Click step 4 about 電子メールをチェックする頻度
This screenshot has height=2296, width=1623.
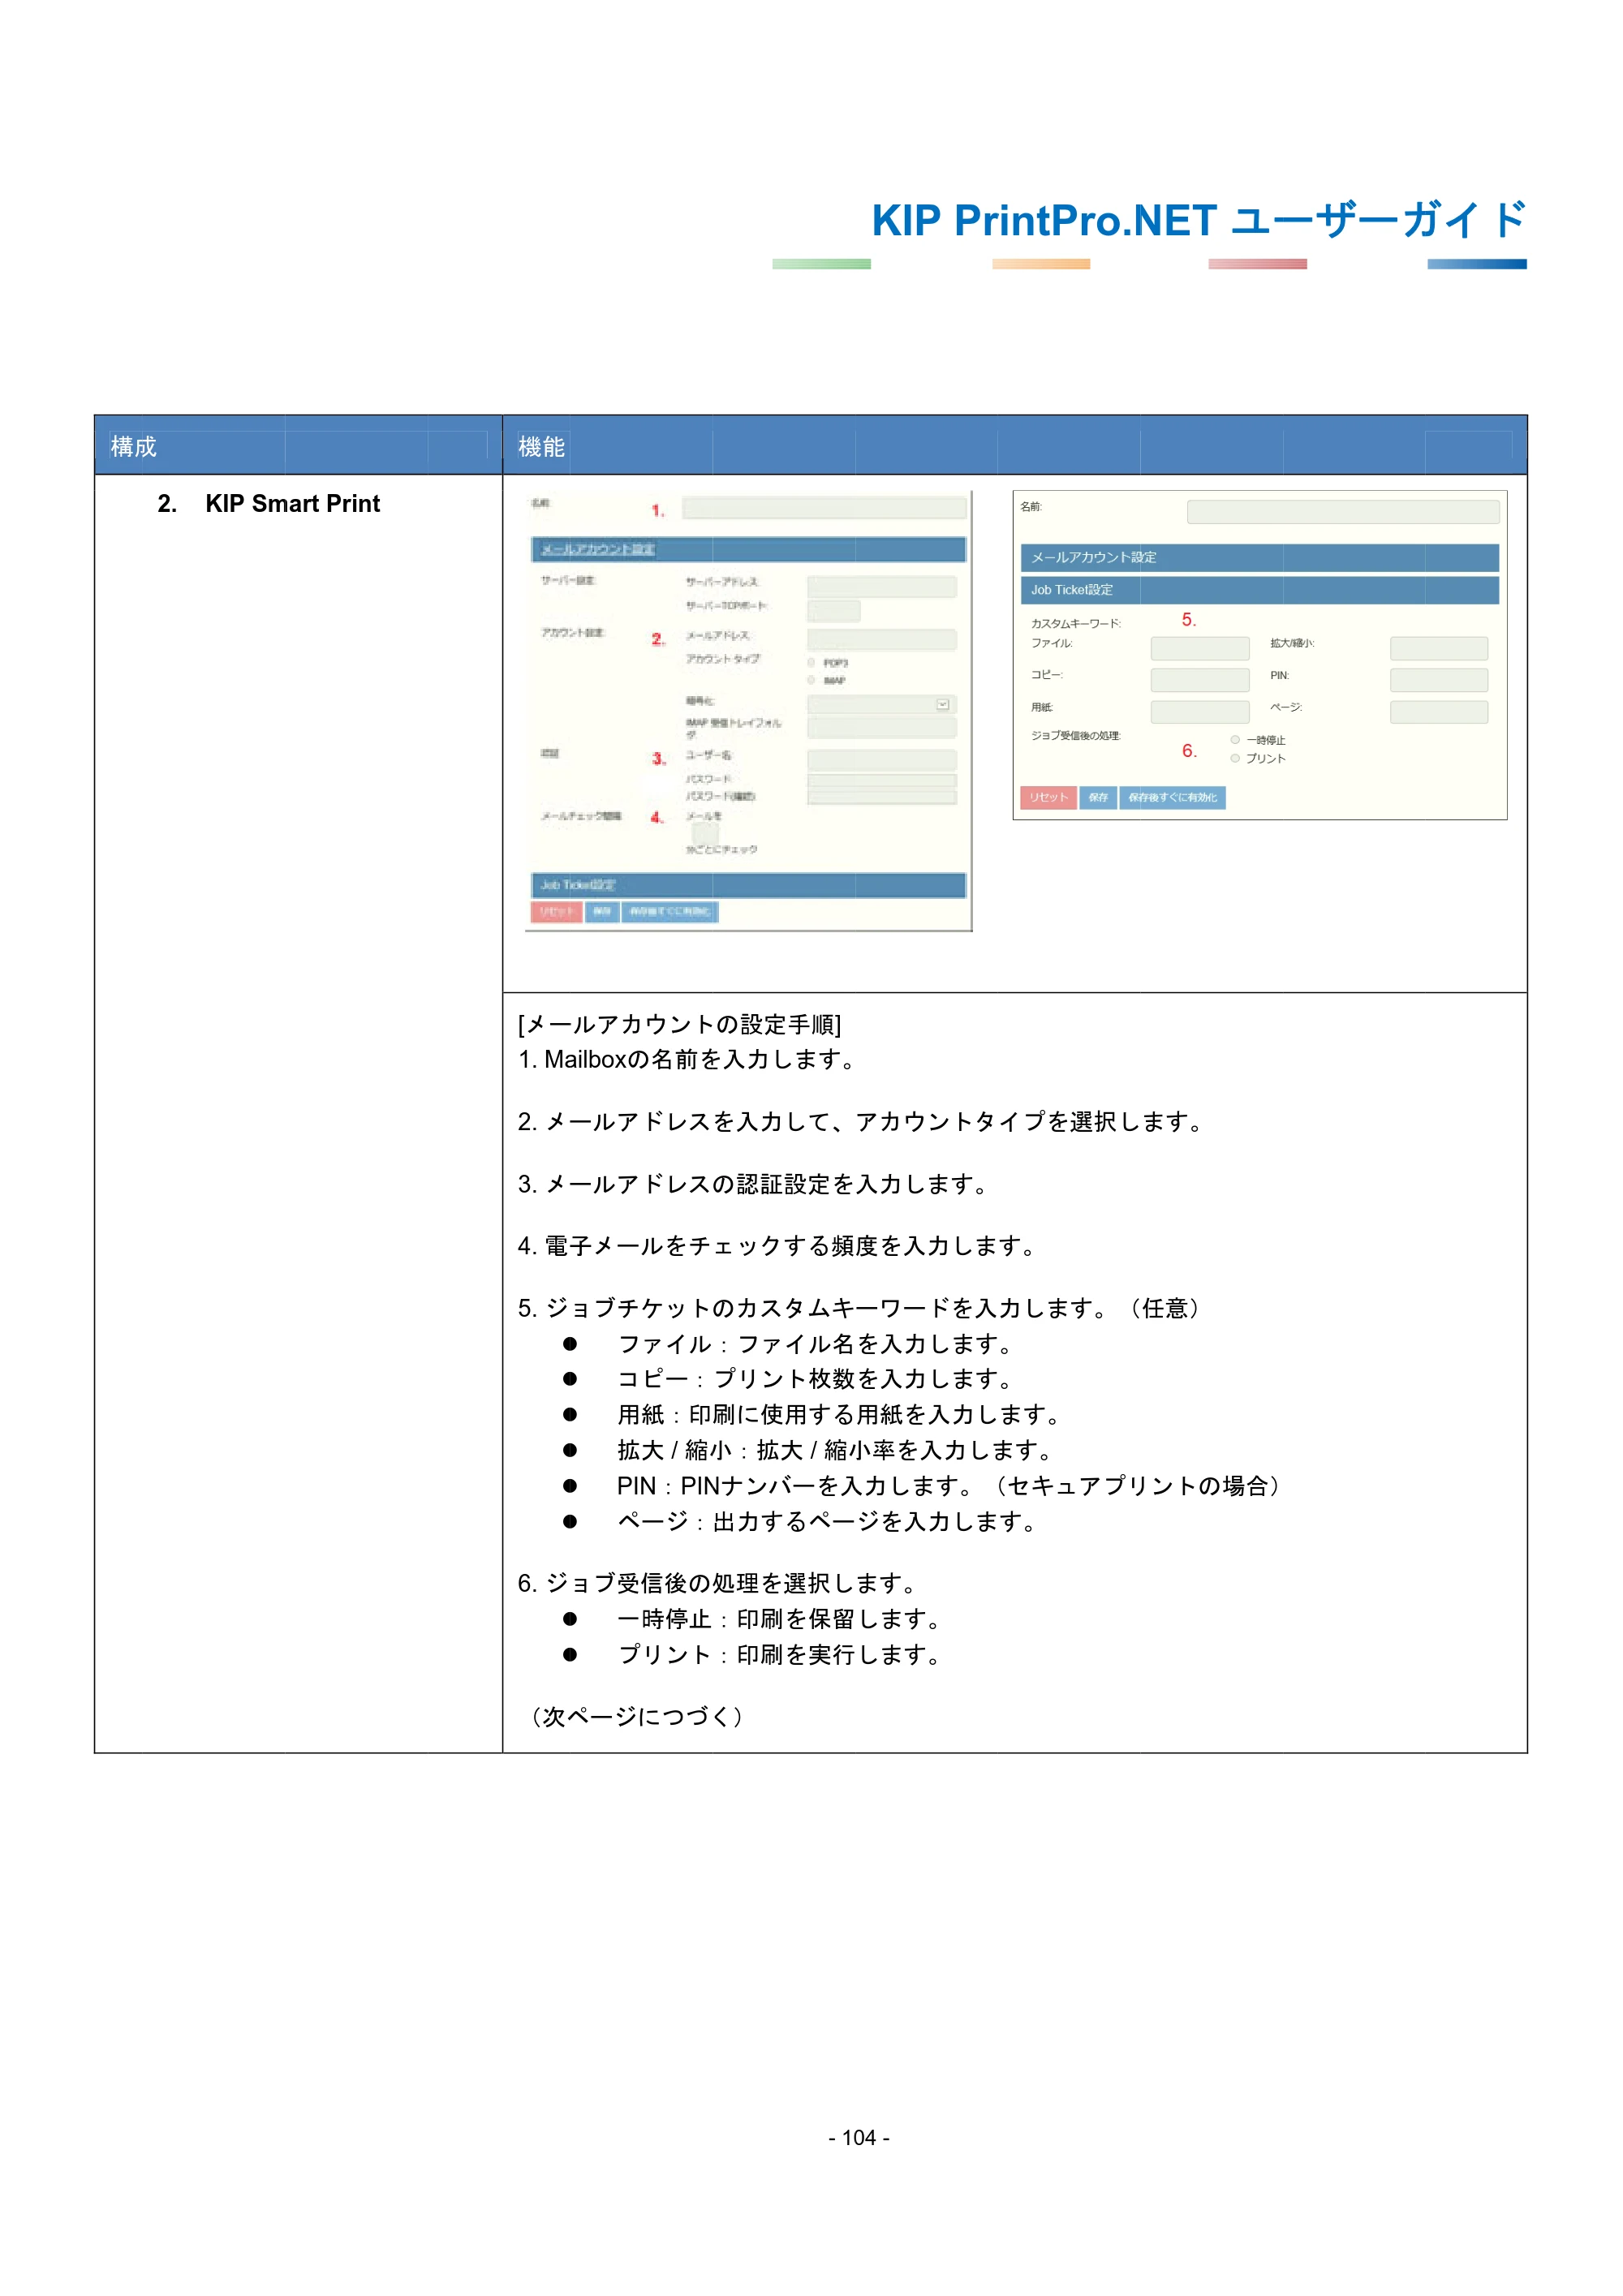[x=777, y=1246]
